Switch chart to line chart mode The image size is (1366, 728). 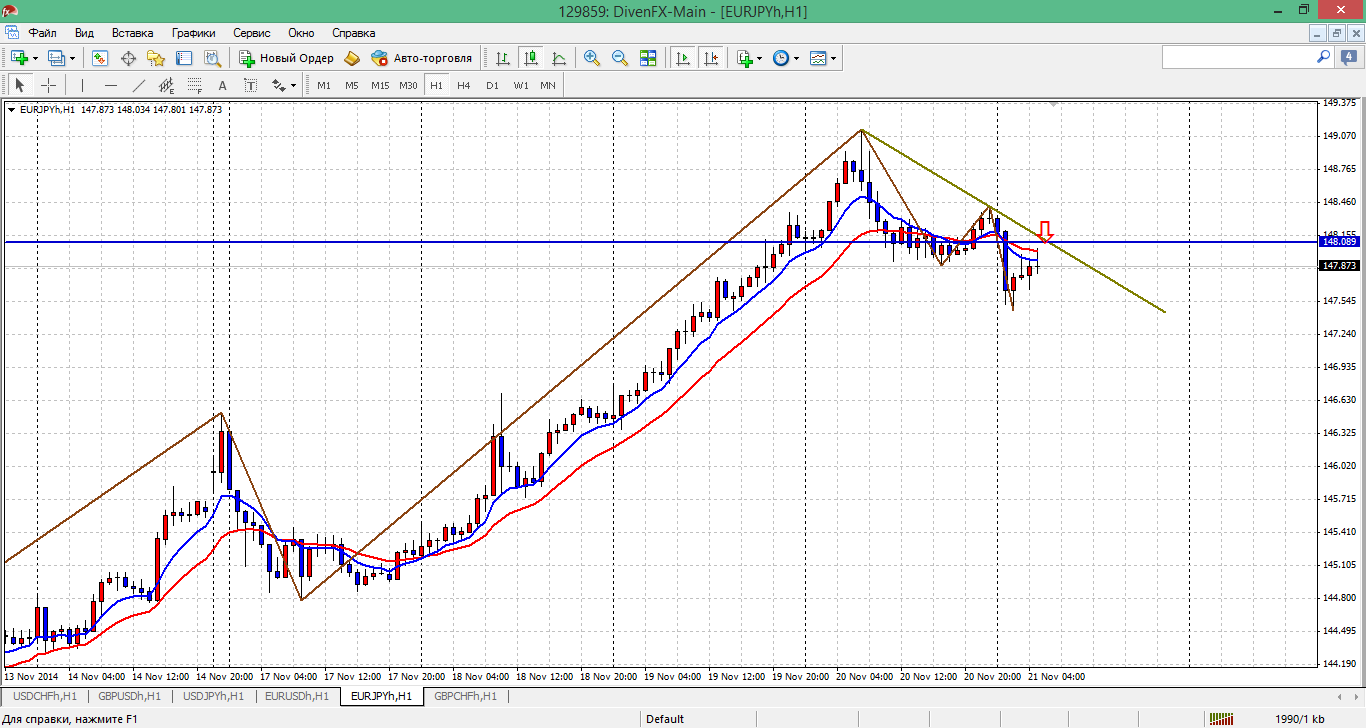[559, 58]
